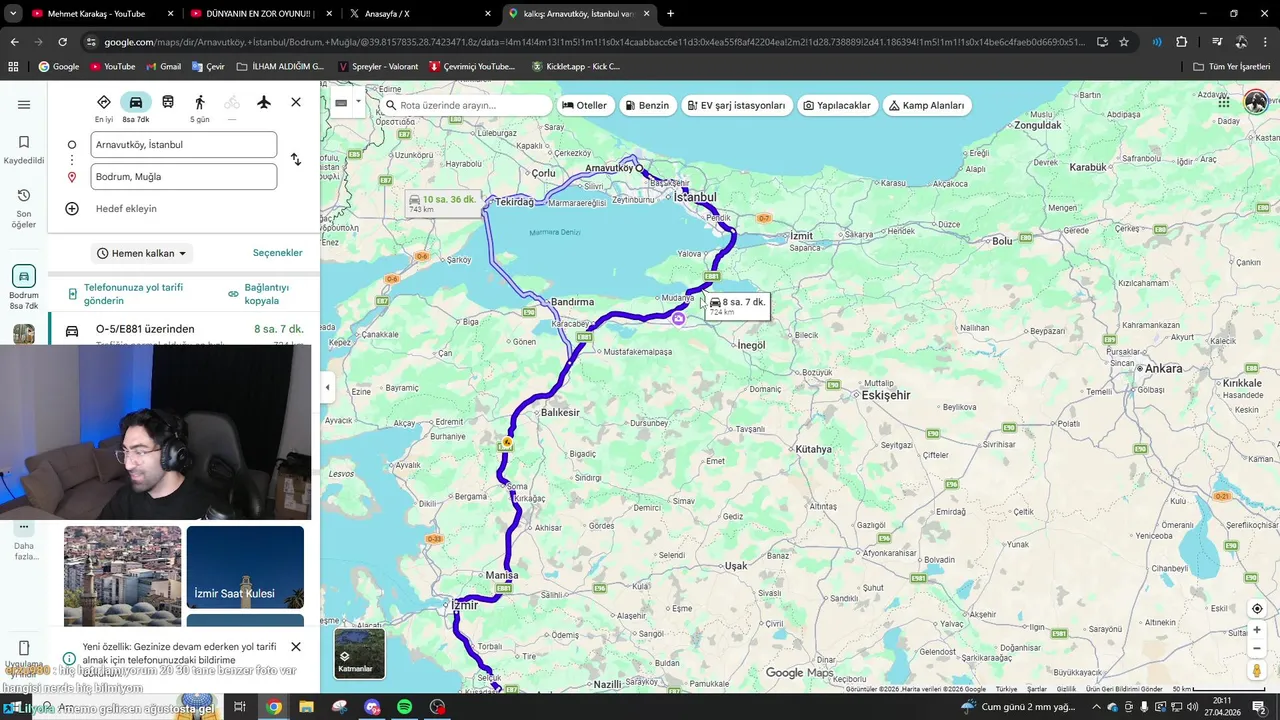Select the flights travel mode
The height and width of the screenshot is (720, 1280).
(264, 102)
